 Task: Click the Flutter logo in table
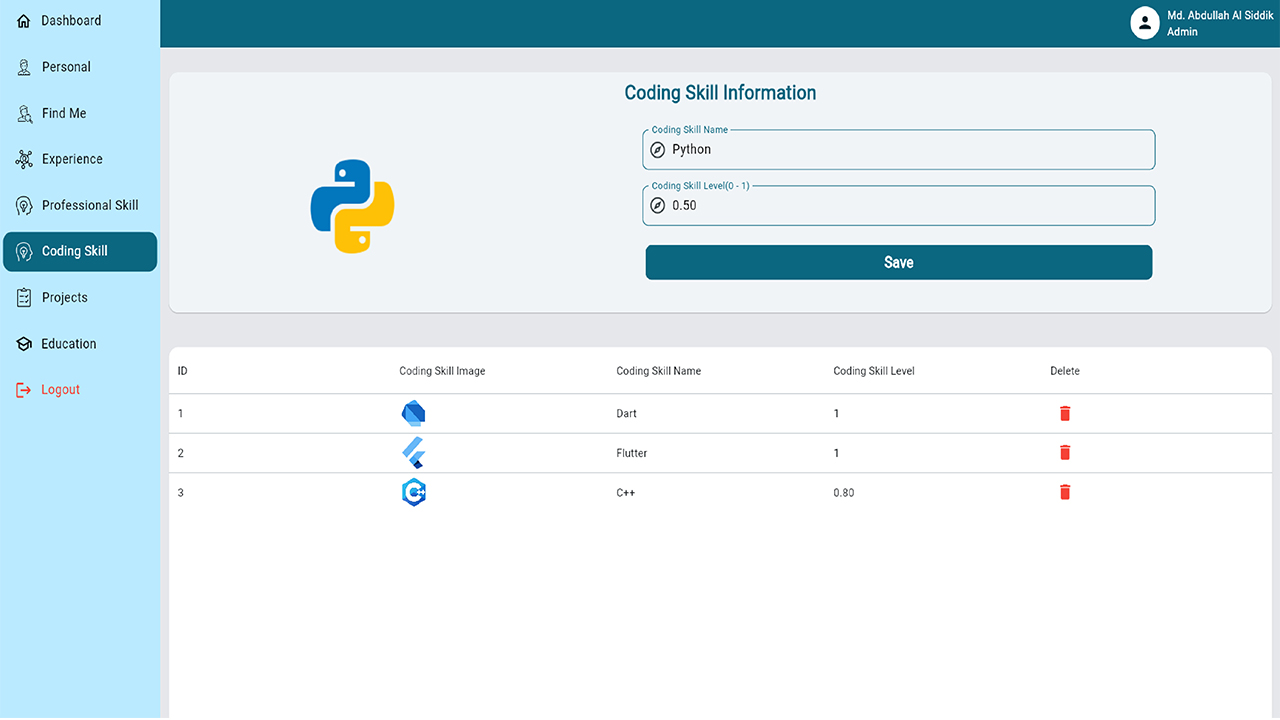[x=413, y=453]
